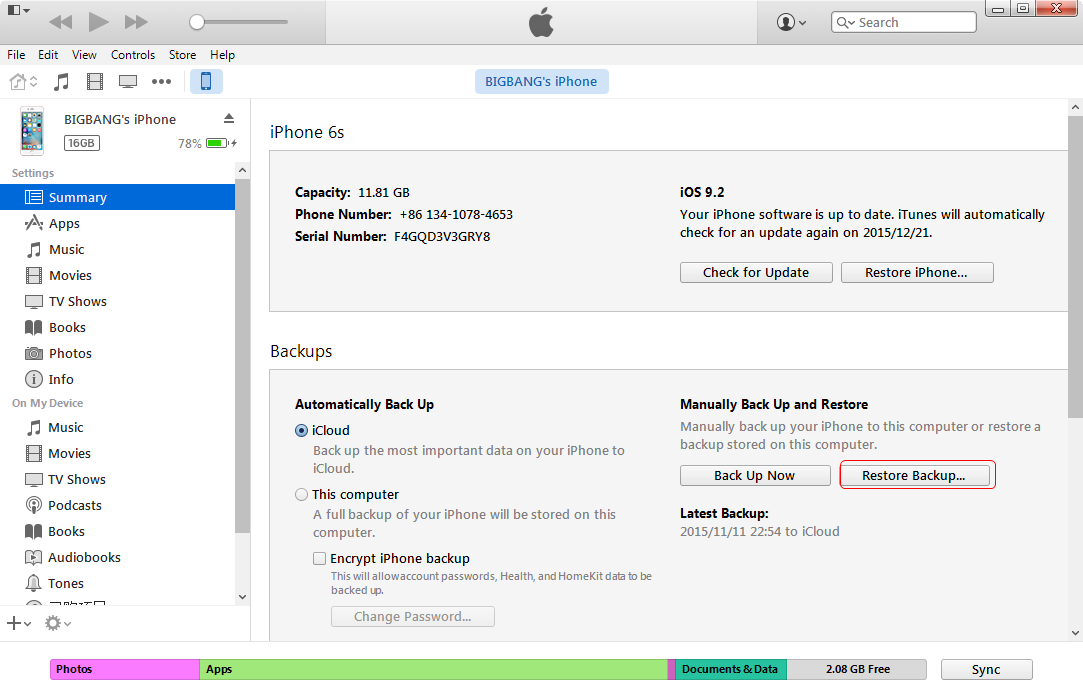Image resolution: width=1083 pixels, height=697 pixels.
Task: Click Back Up Now button
Action: pyautogui.click(x=755, y=475)
